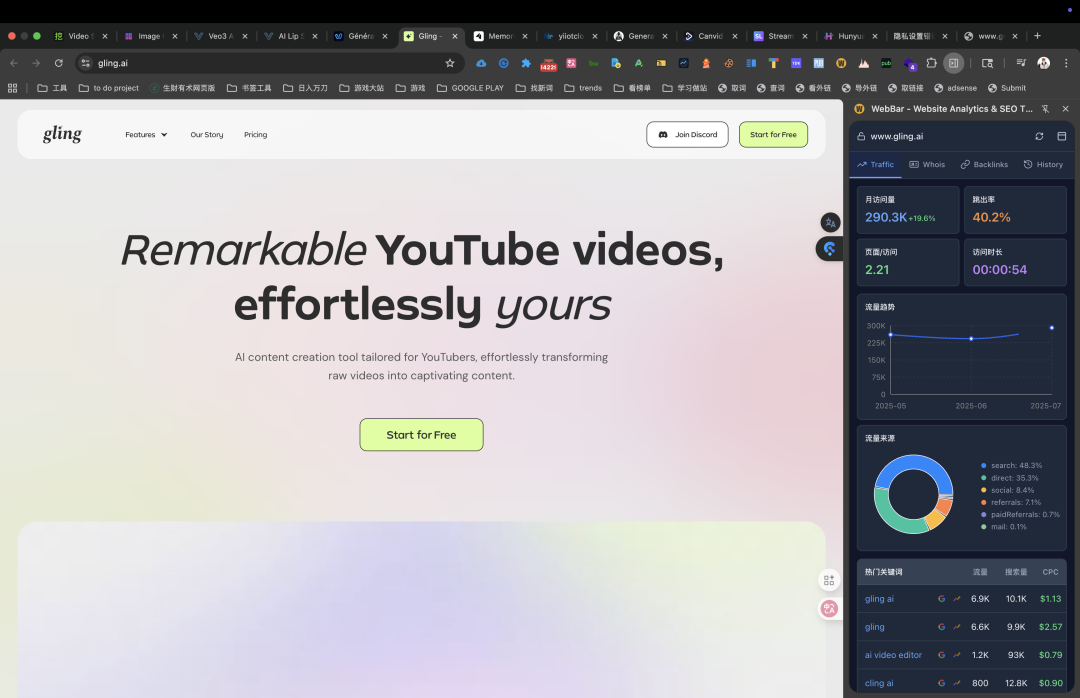1080x698 pixels.
Task: Click the blue cloud download extension icon
Action: (x=481, y=63)
